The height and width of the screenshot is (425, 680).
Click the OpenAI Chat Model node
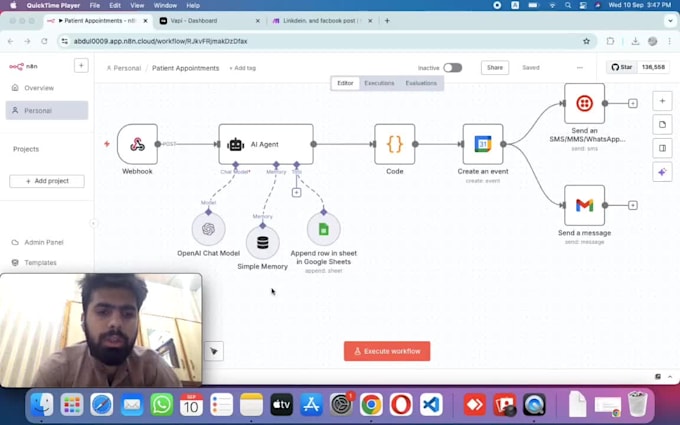[208, 229]
